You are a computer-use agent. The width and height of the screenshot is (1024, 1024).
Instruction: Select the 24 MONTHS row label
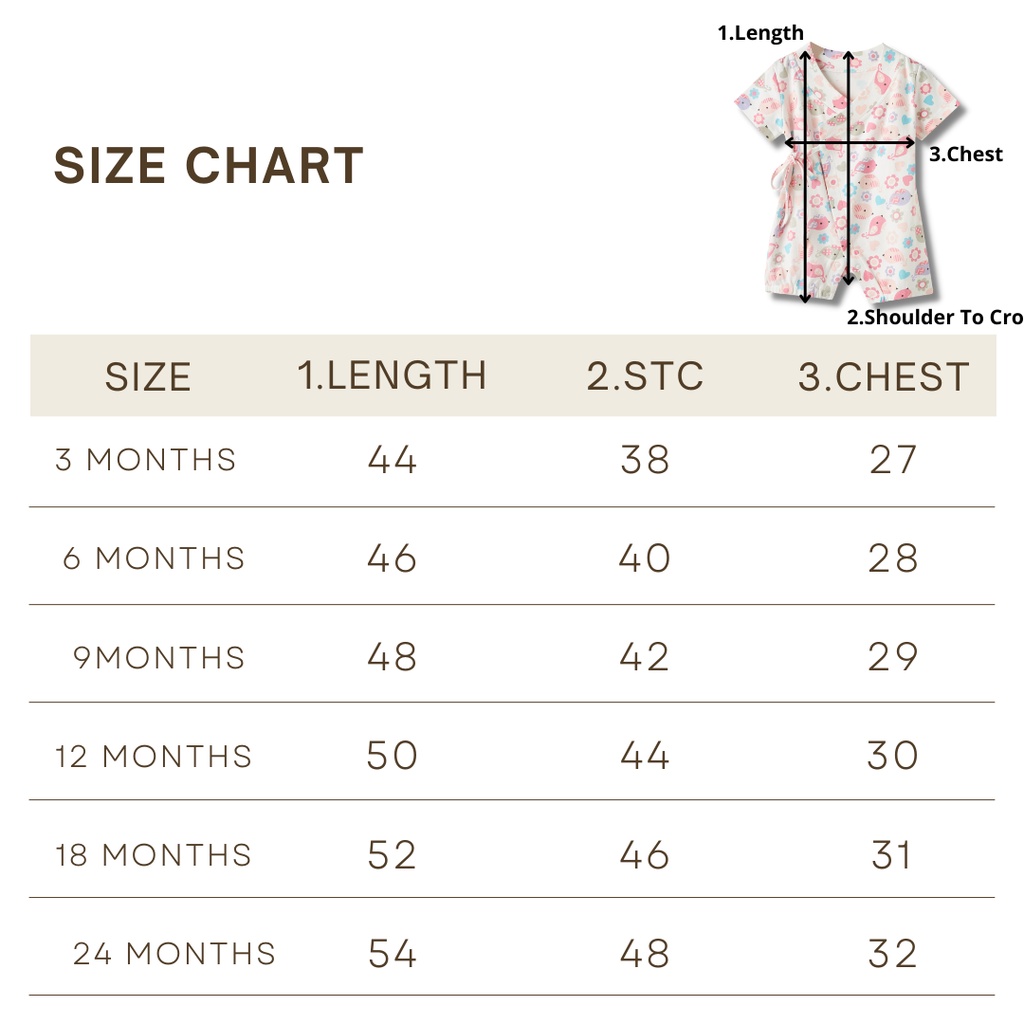click(174, 953)
